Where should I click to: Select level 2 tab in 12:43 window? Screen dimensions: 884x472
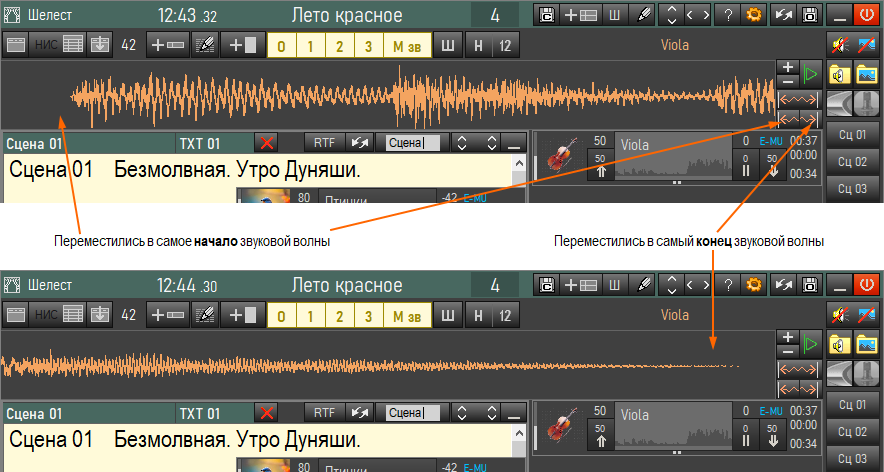pos(339,46)
